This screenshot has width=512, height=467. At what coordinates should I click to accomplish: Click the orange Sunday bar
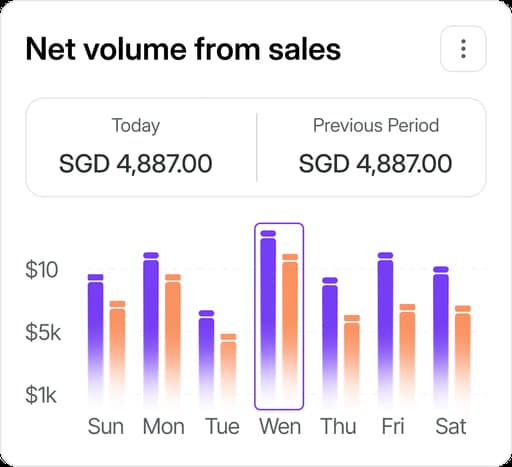(x=117, y=355)
